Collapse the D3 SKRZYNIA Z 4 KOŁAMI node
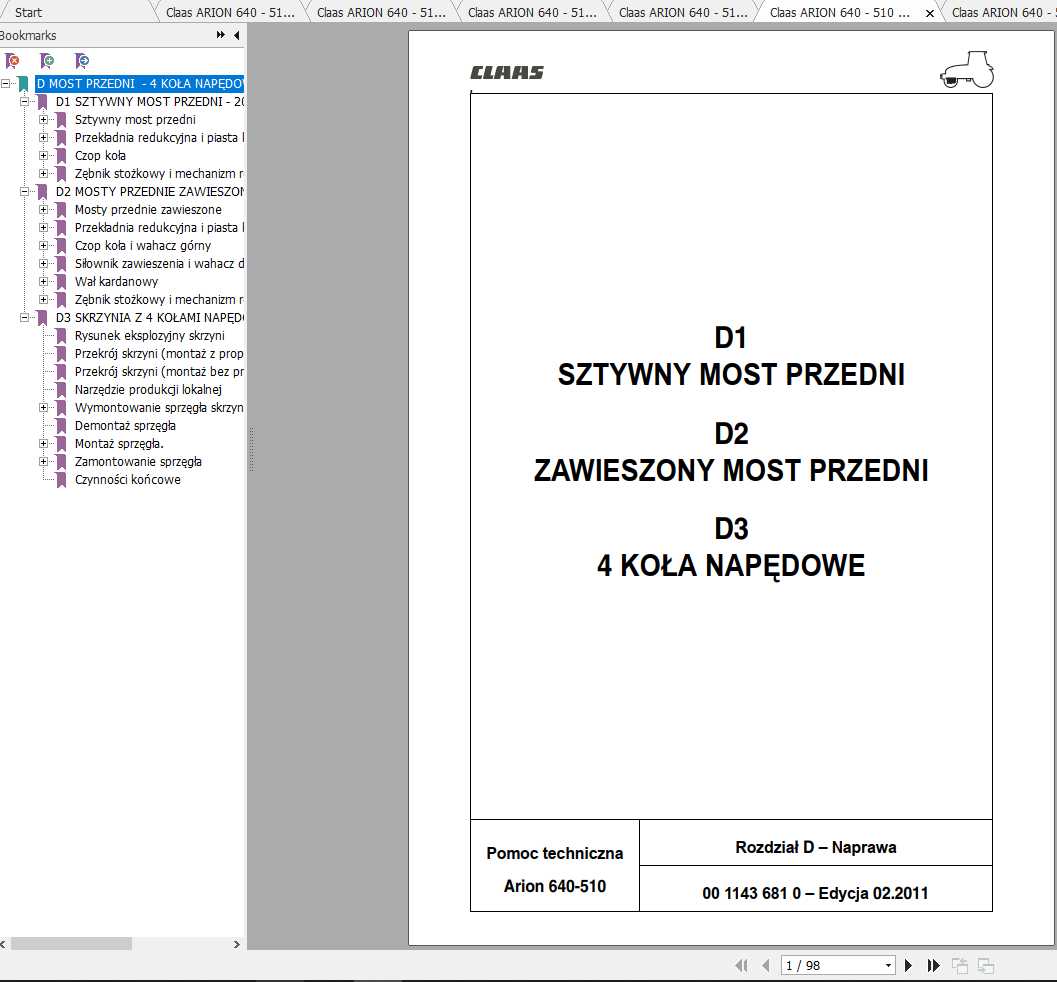1057x982 pixels. coord(24,317)
